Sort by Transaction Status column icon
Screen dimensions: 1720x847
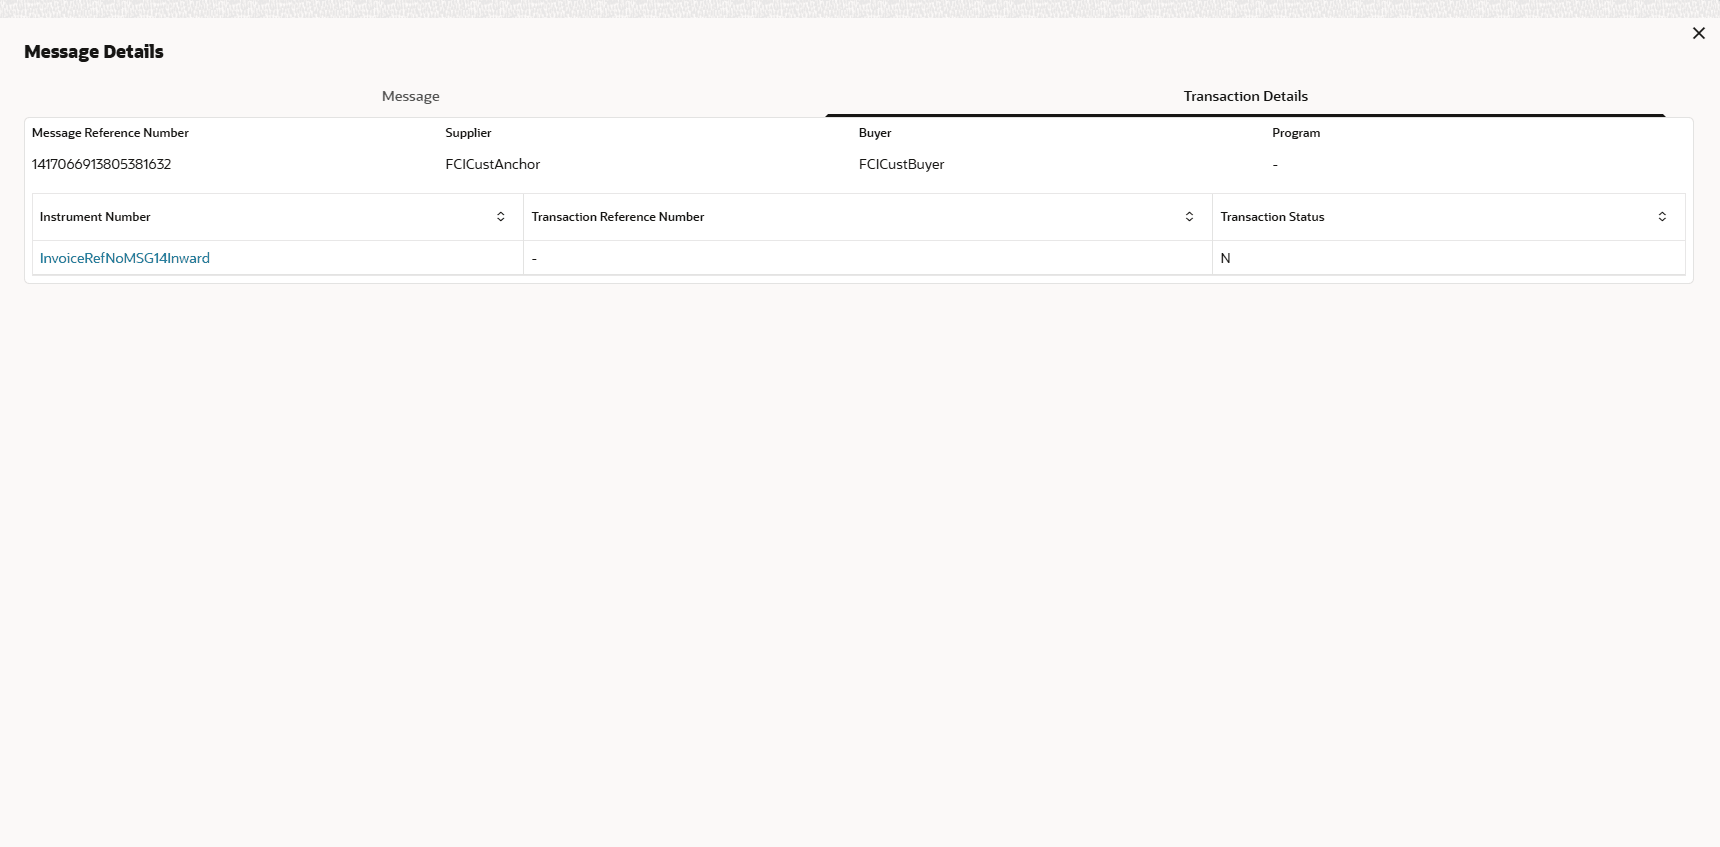click(x=1662, y=217)
